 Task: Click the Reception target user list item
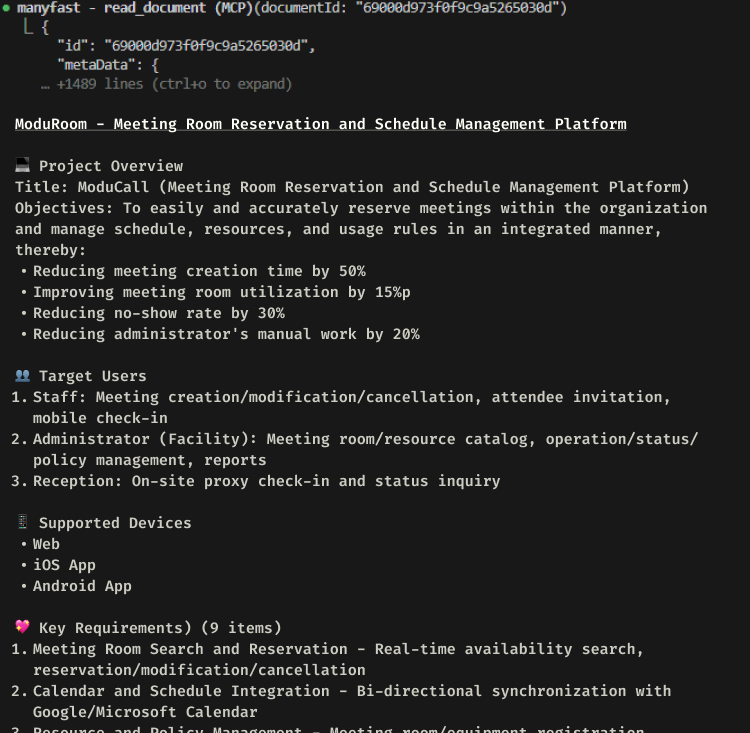point(256,481)
